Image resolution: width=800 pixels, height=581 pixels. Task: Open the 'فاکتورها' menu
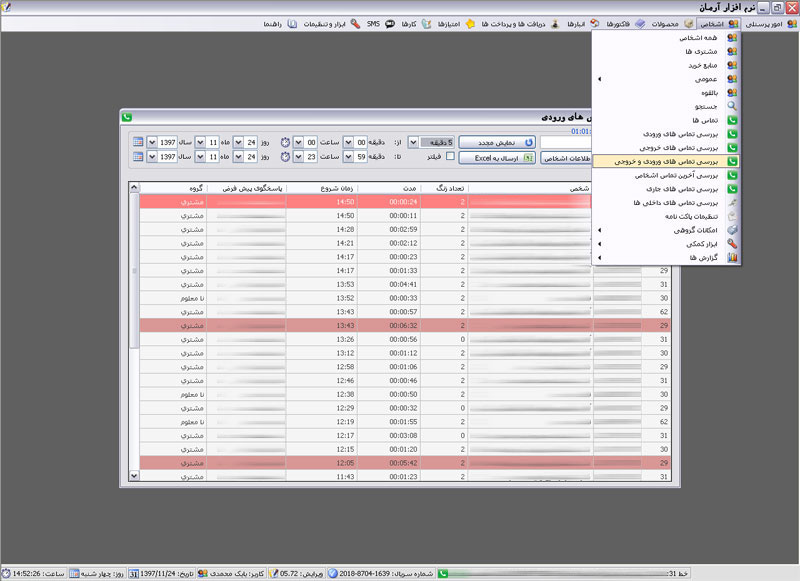pyautogui.click(x=625, y=24)
